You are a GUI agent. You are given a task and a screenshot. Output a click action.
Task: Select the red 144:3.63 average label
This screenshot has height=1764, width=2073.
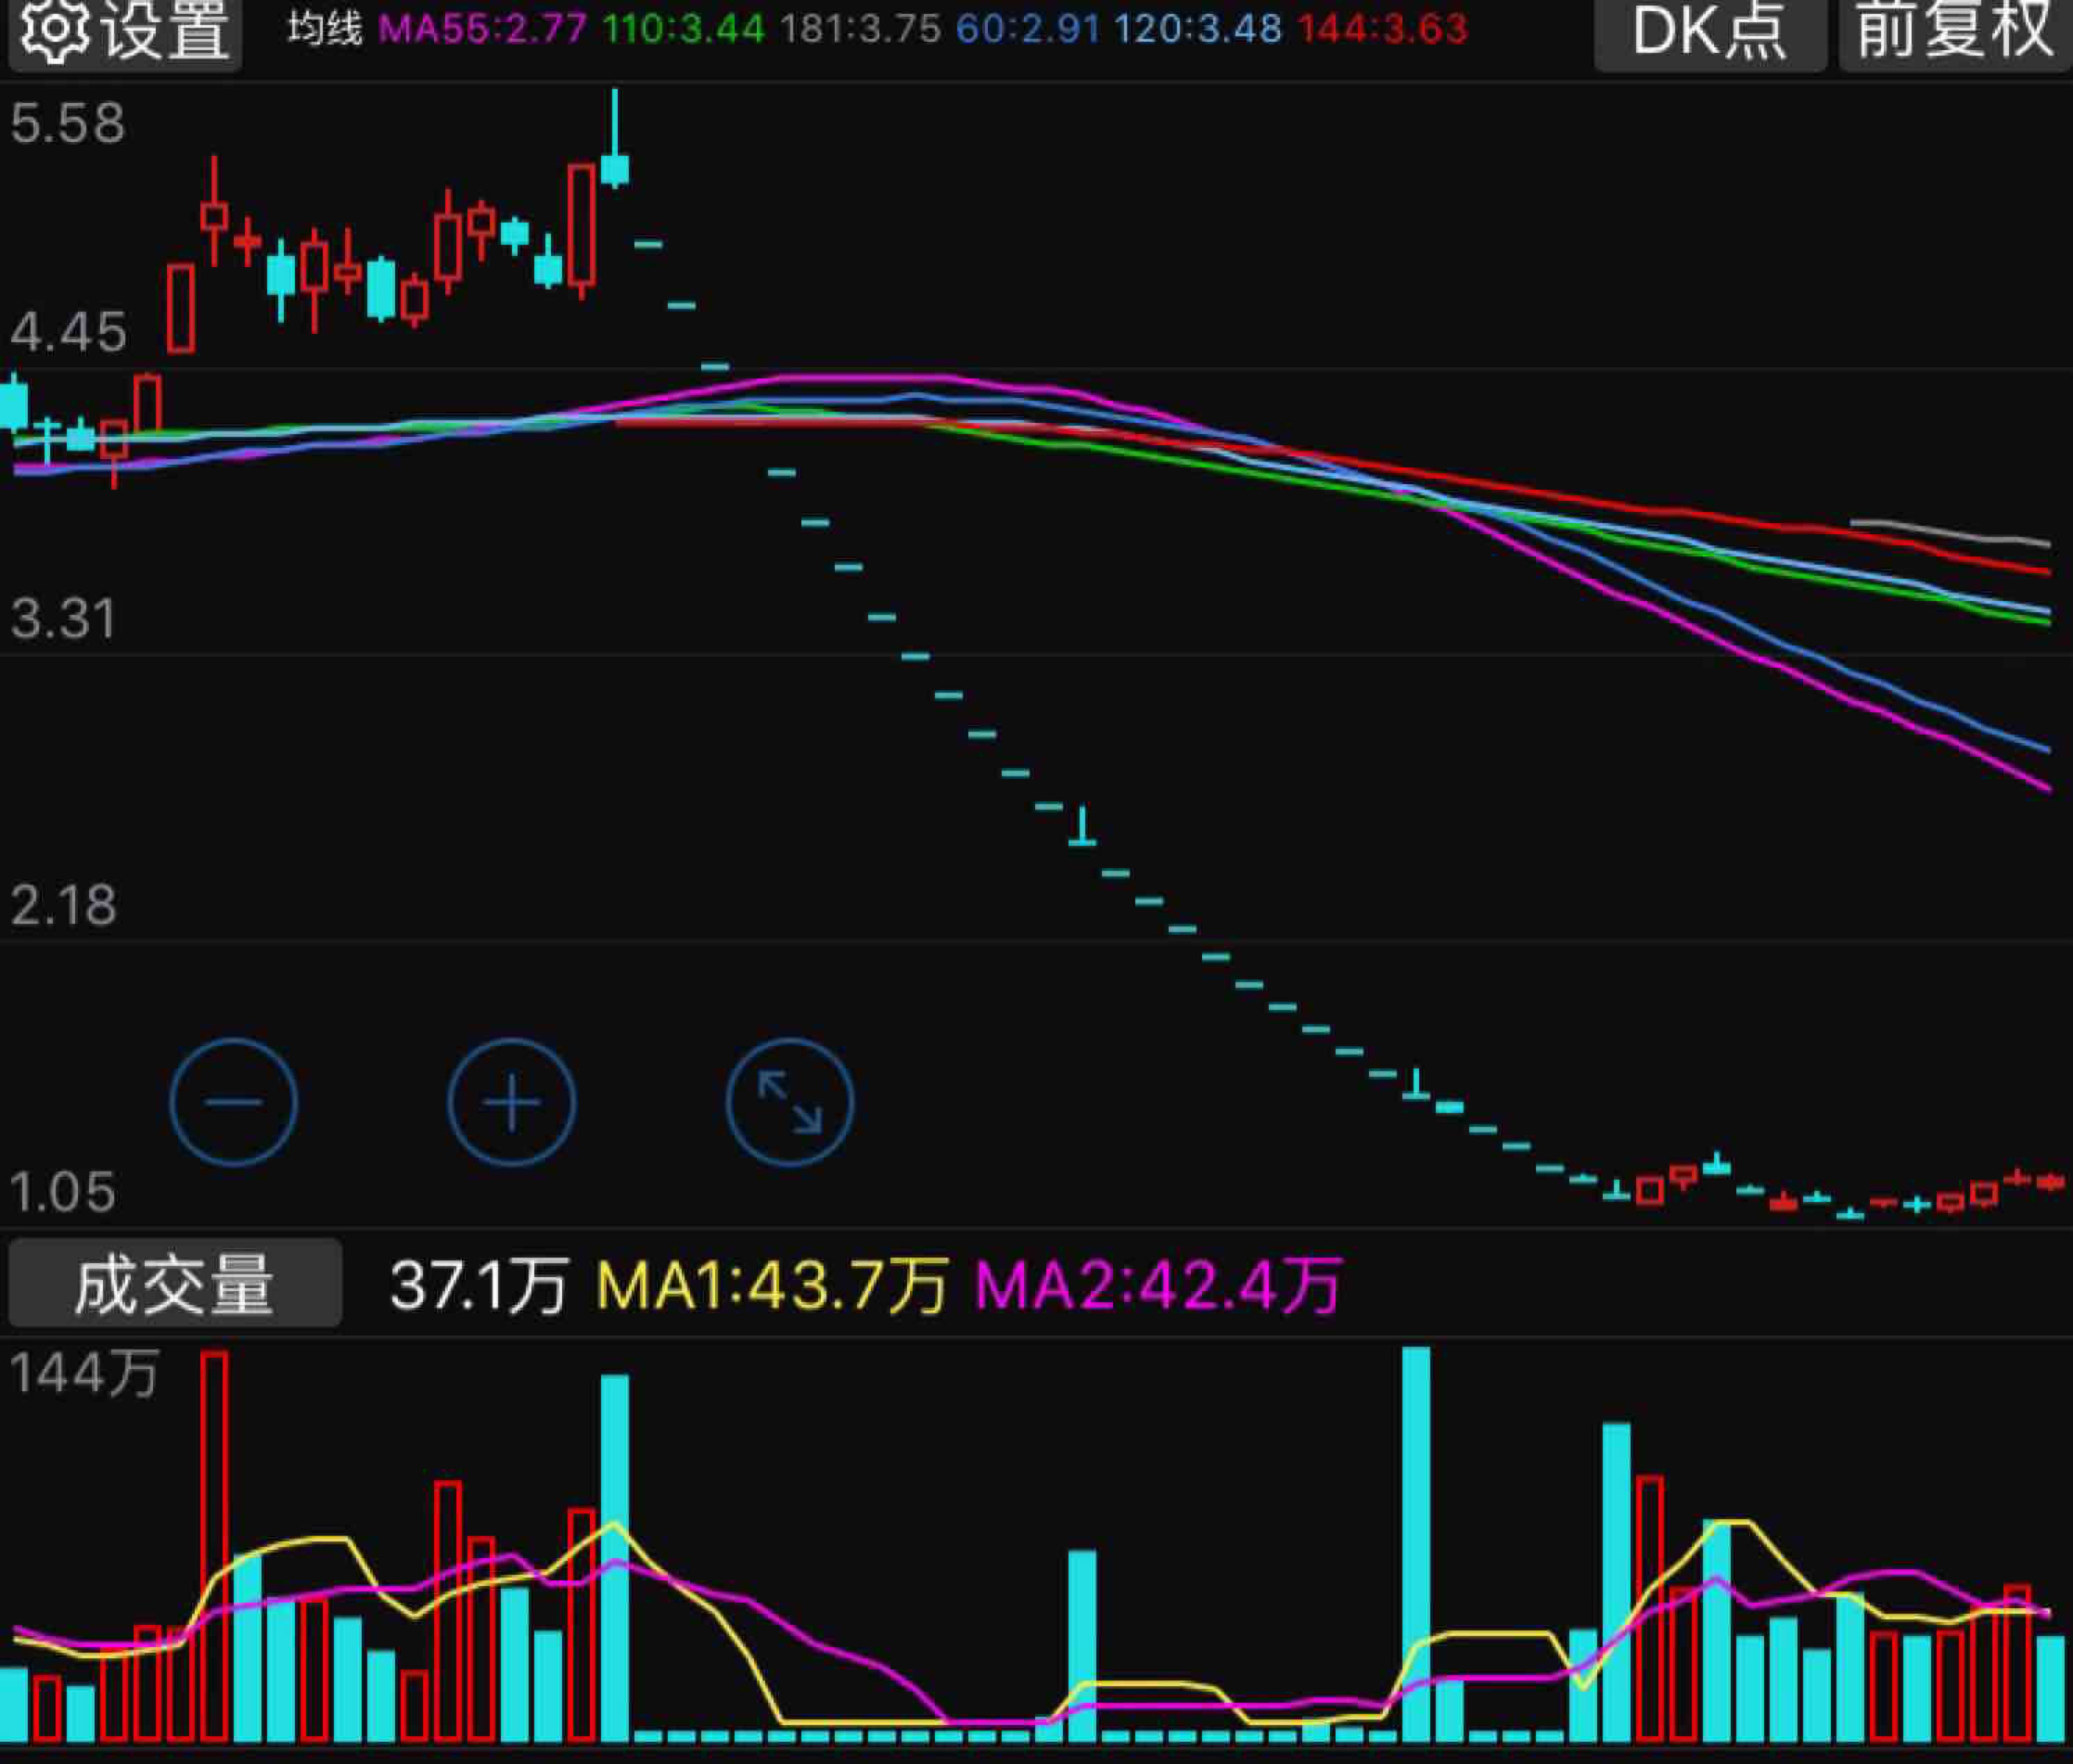click(1383, 29)
